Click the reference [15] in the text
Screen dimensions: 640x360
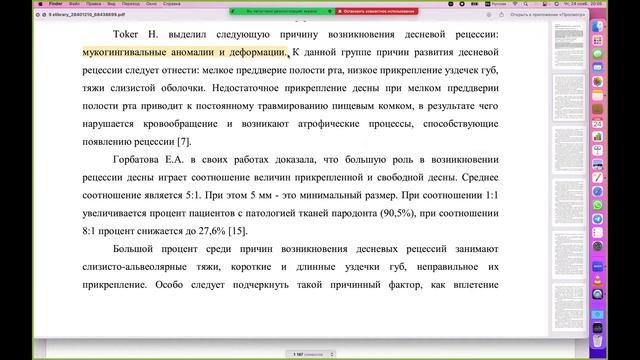[238, 231]
